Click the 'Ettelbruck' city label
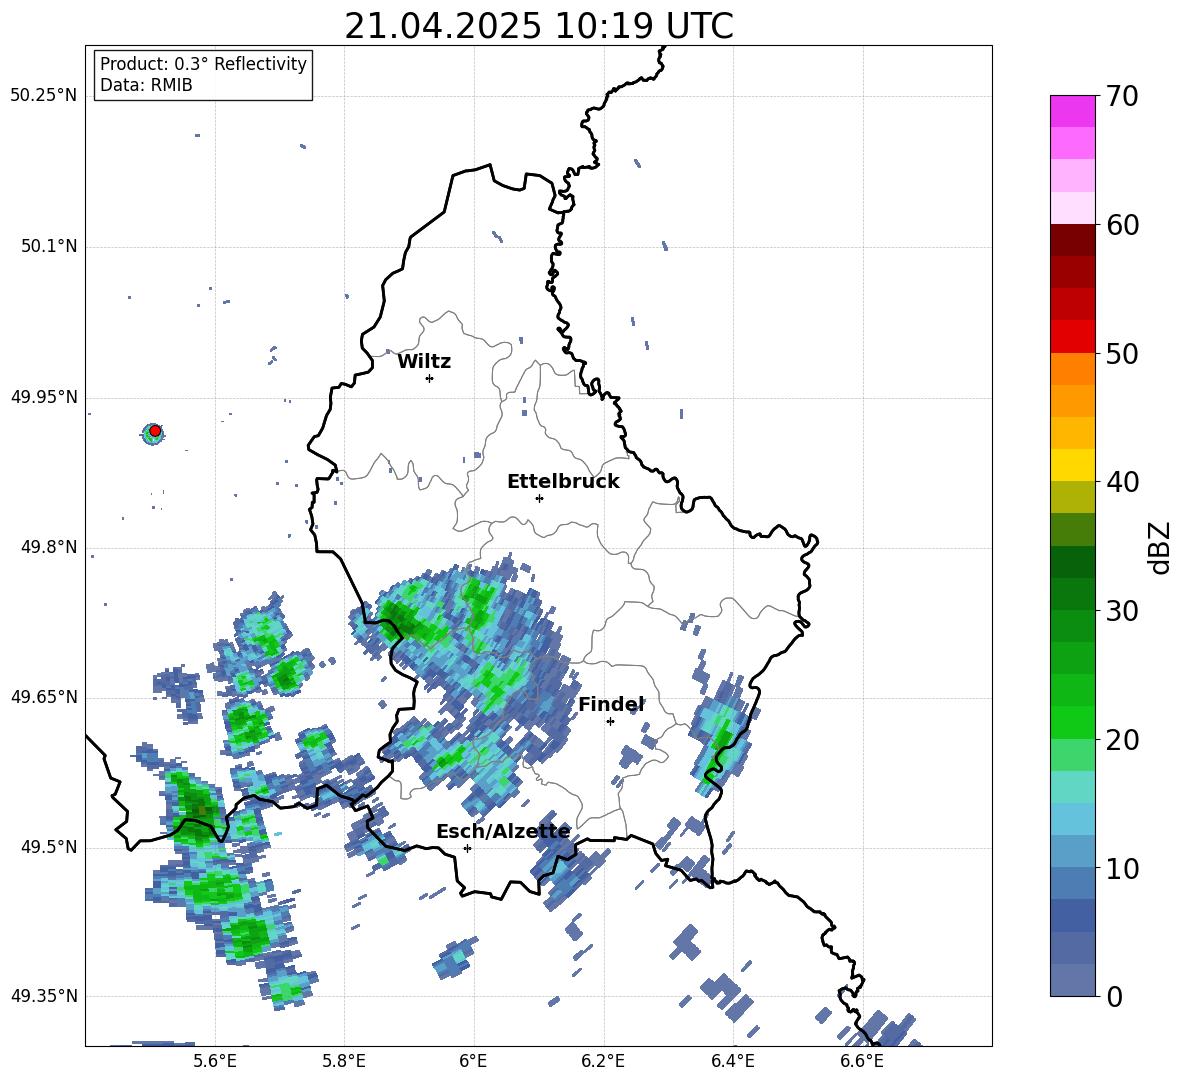The image size is (1184, 1081). pyautogui.click(x=563, y=482)
